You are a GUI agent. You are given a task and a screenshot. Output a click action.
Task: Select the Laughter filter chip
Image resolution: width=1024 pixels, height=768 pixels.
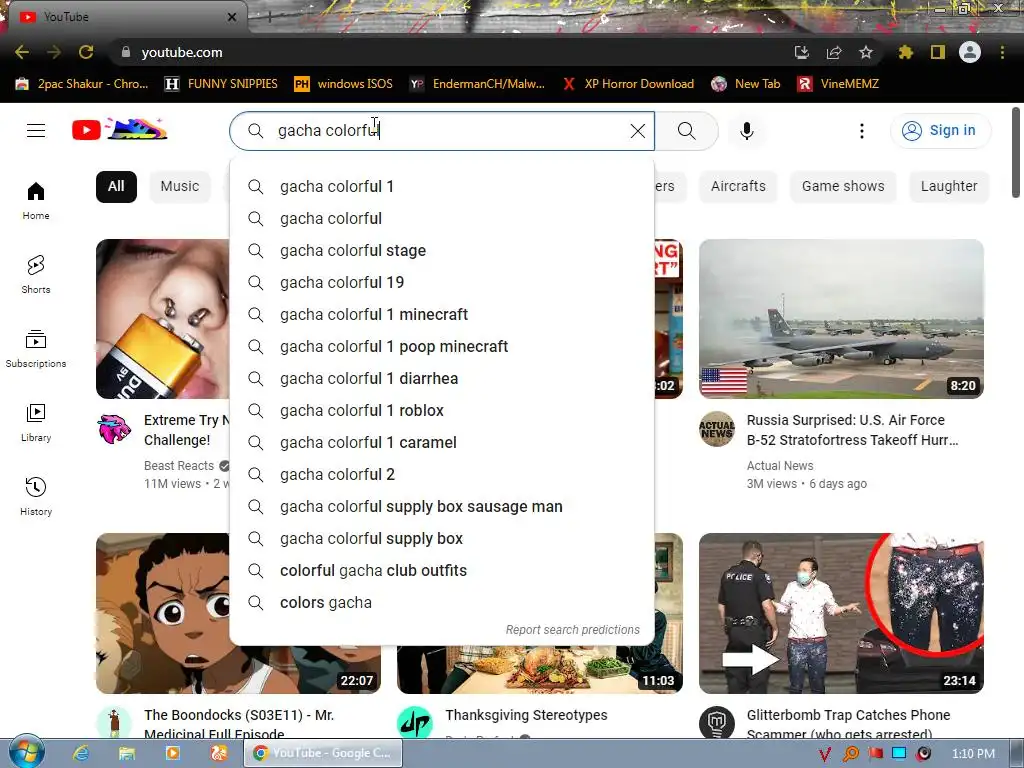click(x=949, y=187)
